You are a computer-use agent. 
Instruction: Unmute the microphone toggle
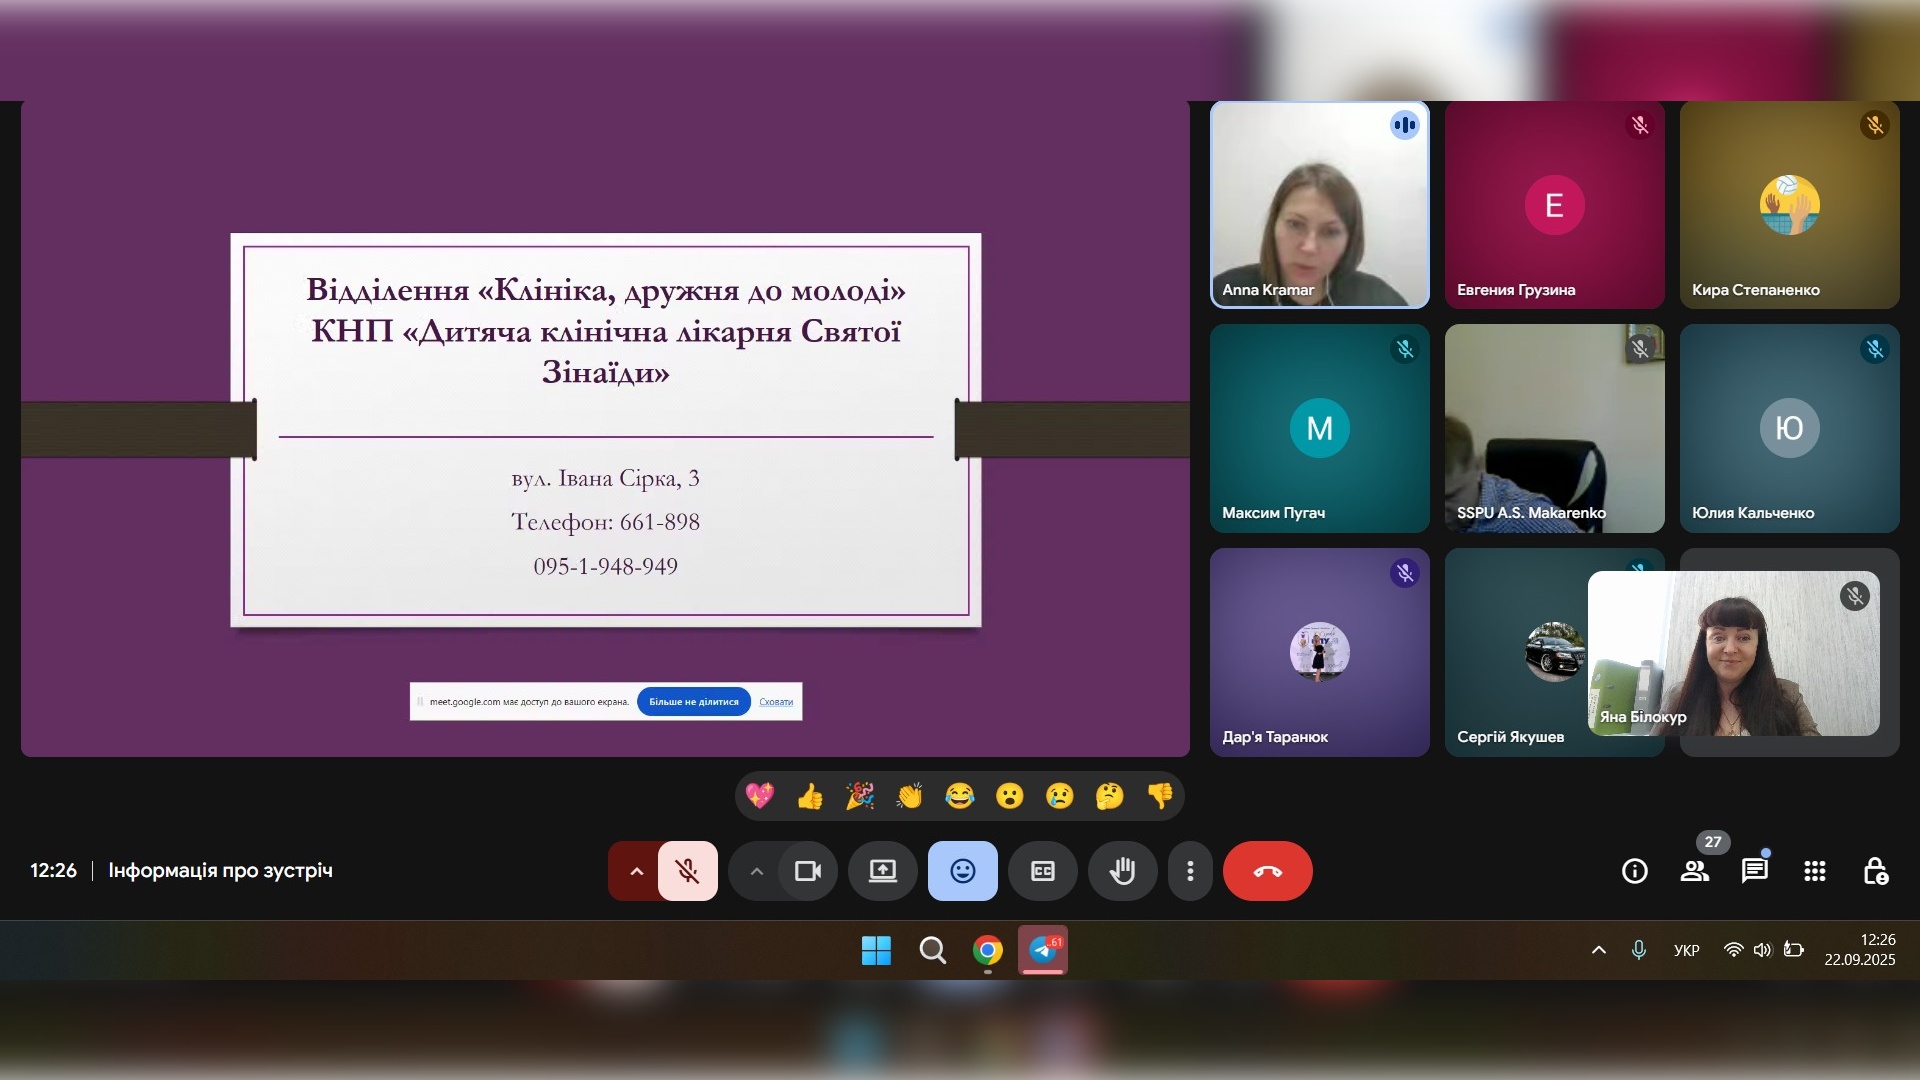coord(688,871)
